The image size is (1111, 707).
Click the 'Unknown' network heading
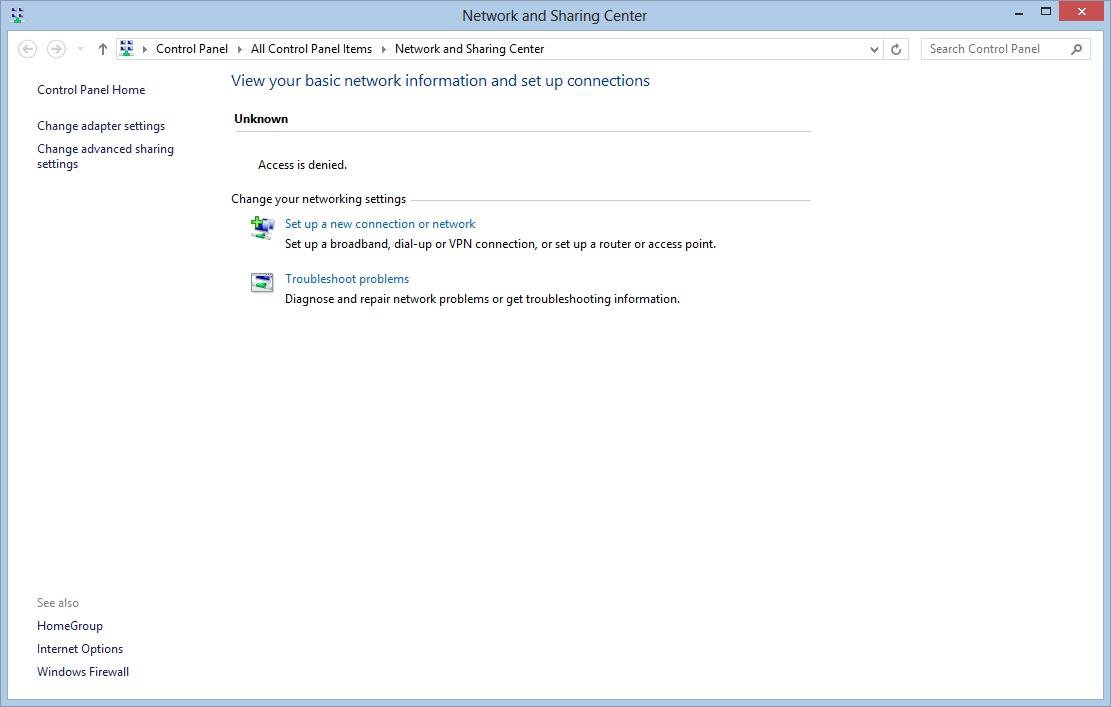click(261, 119)
